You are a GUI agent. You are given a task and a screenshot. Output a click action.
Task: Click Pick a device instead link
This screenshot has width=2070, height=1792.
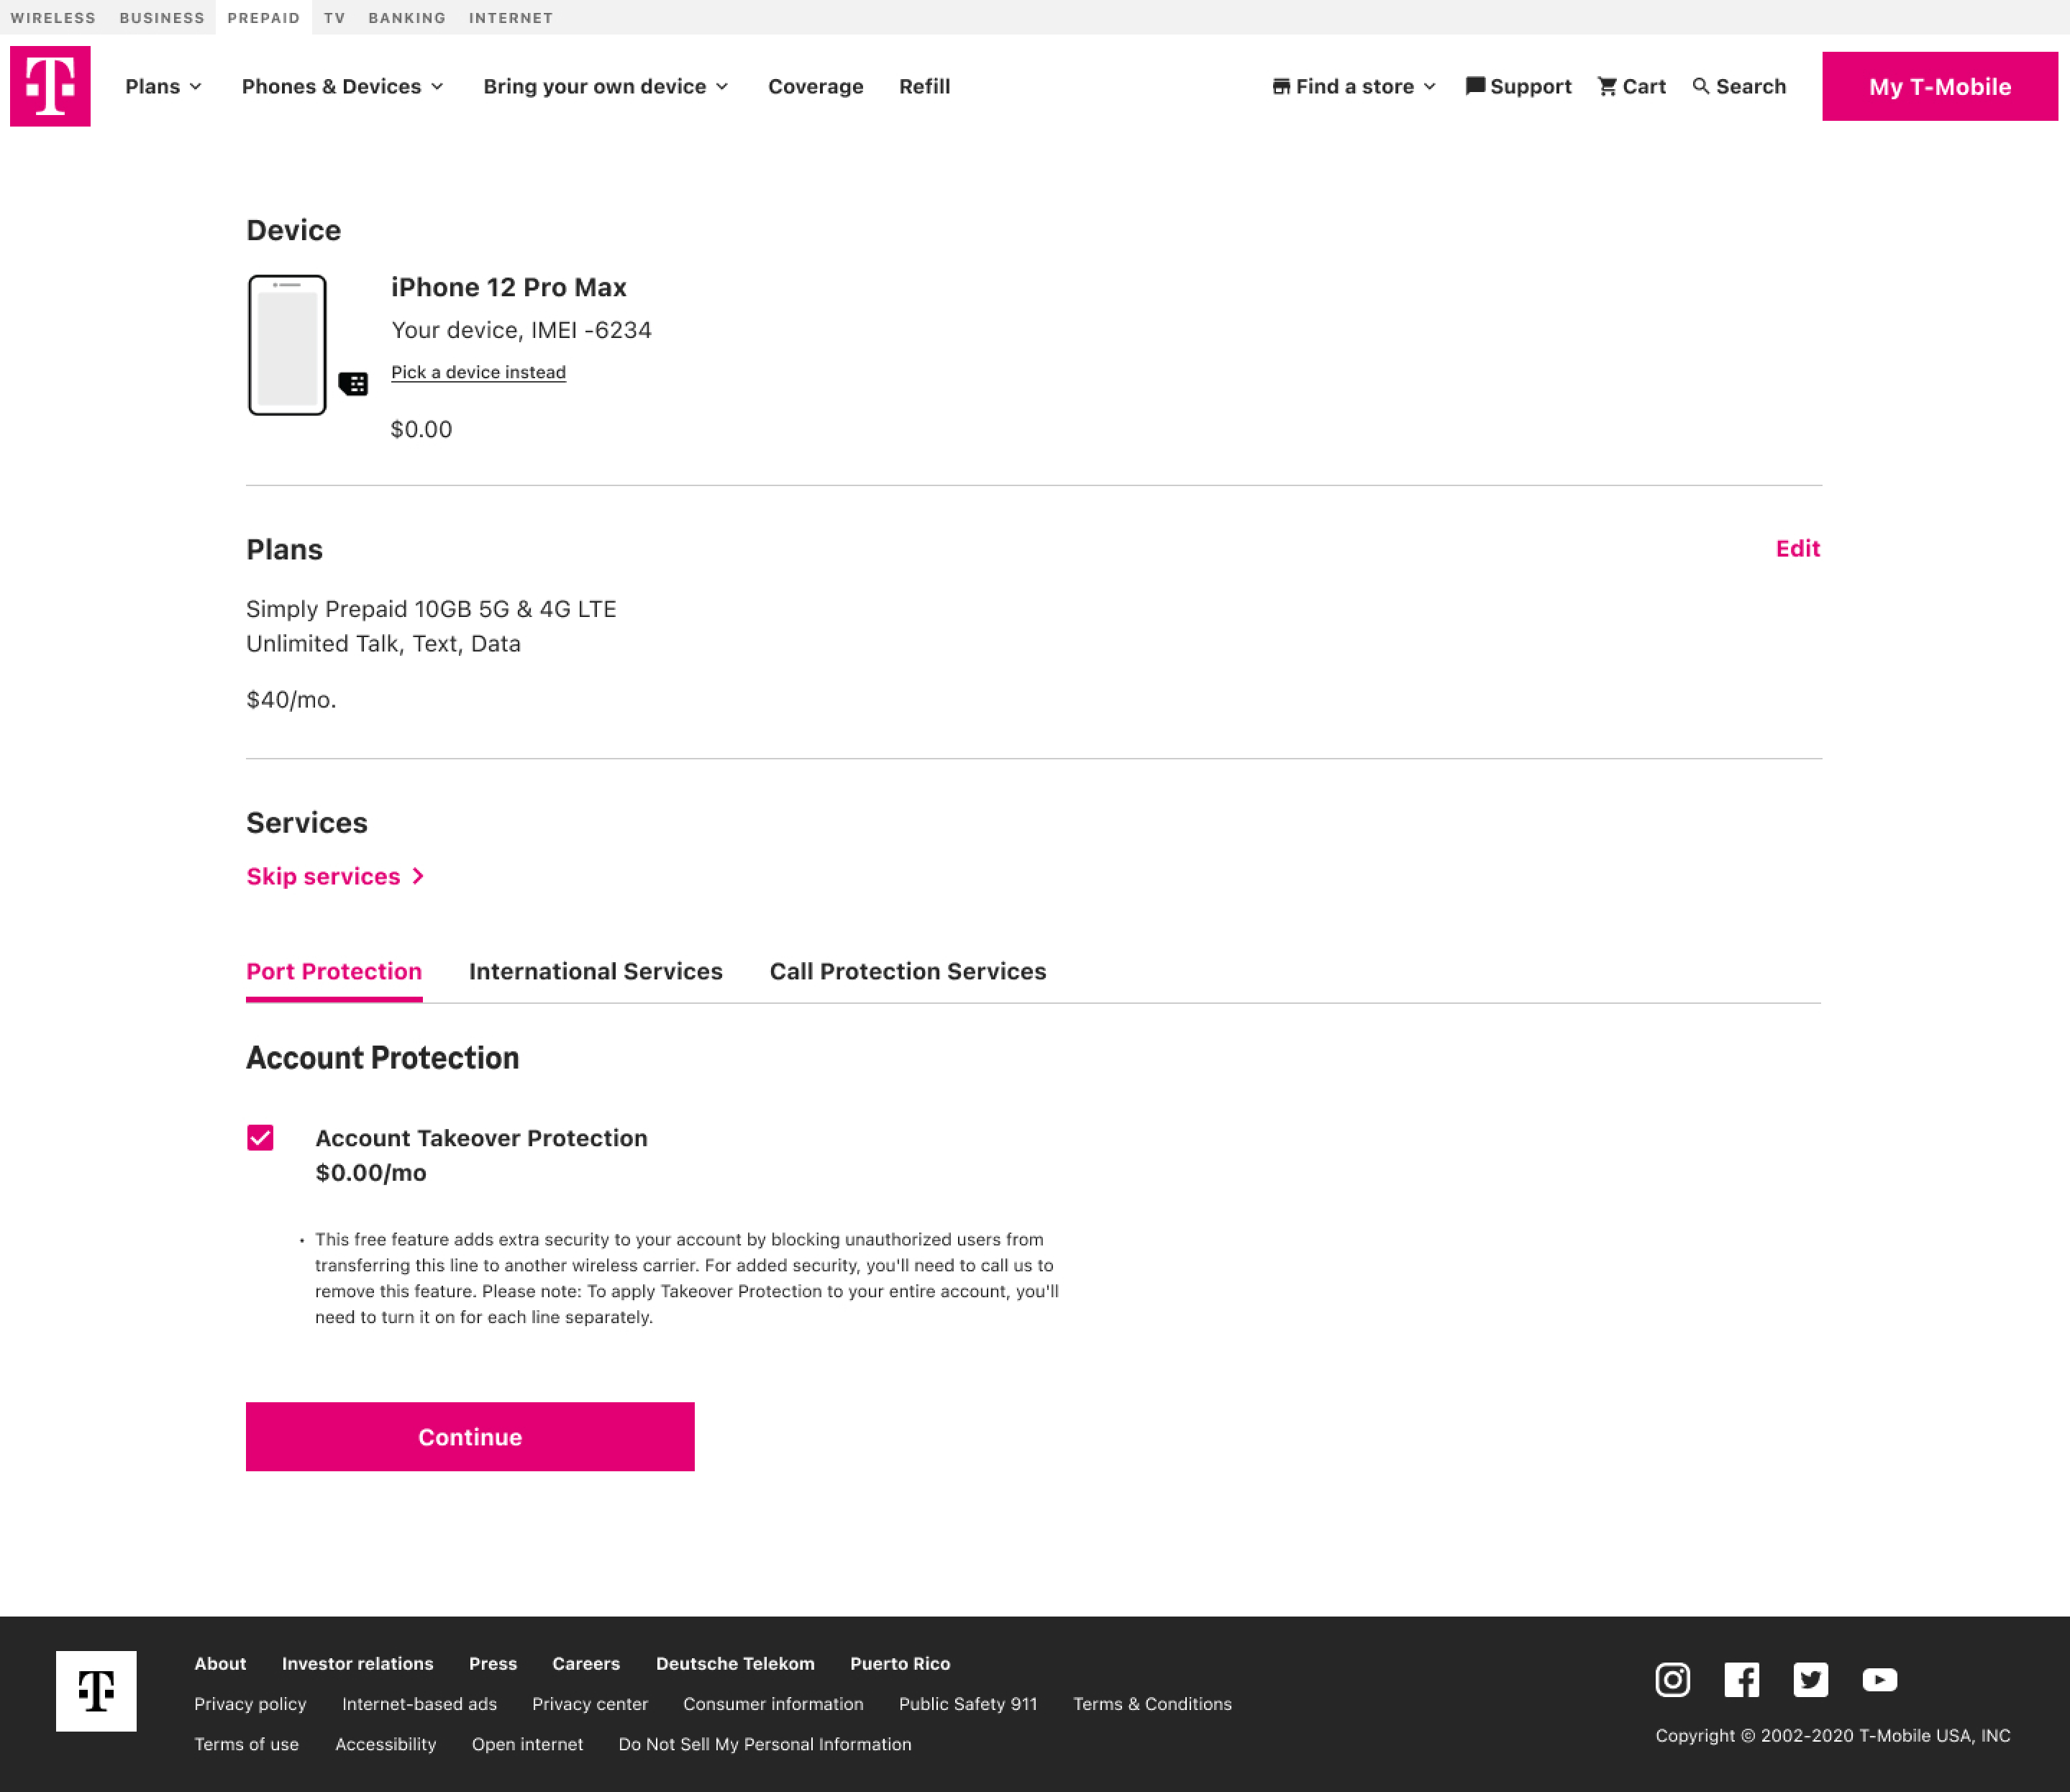click(x=478, y=372)
